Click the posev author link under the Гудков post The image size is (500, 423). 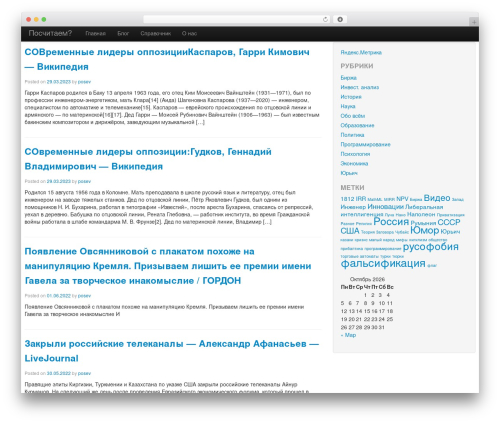tap(84, 181)
